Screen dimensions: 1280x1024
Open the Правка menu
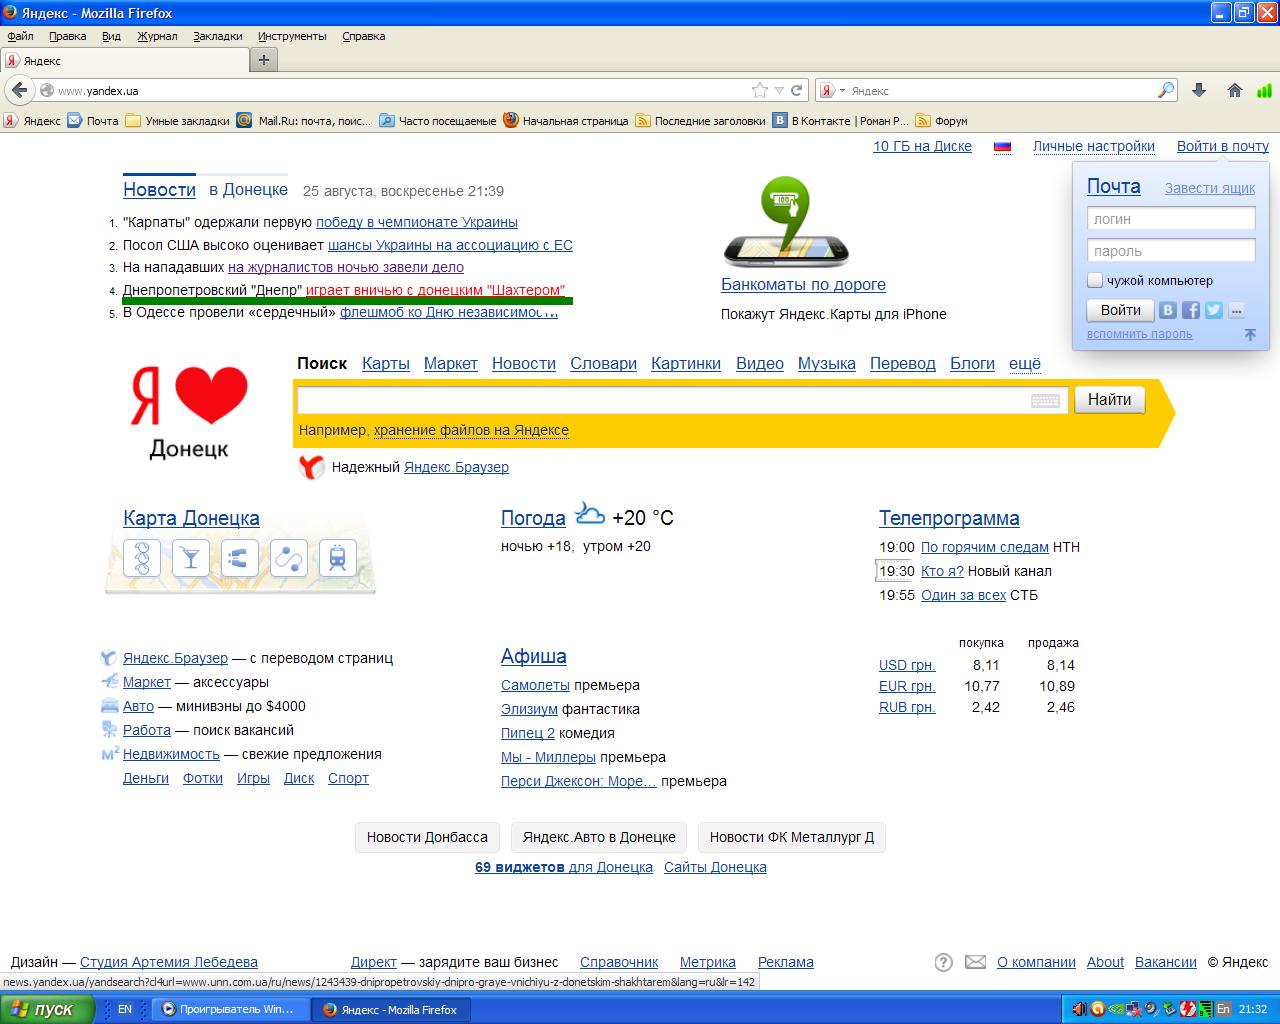(67, 36)
